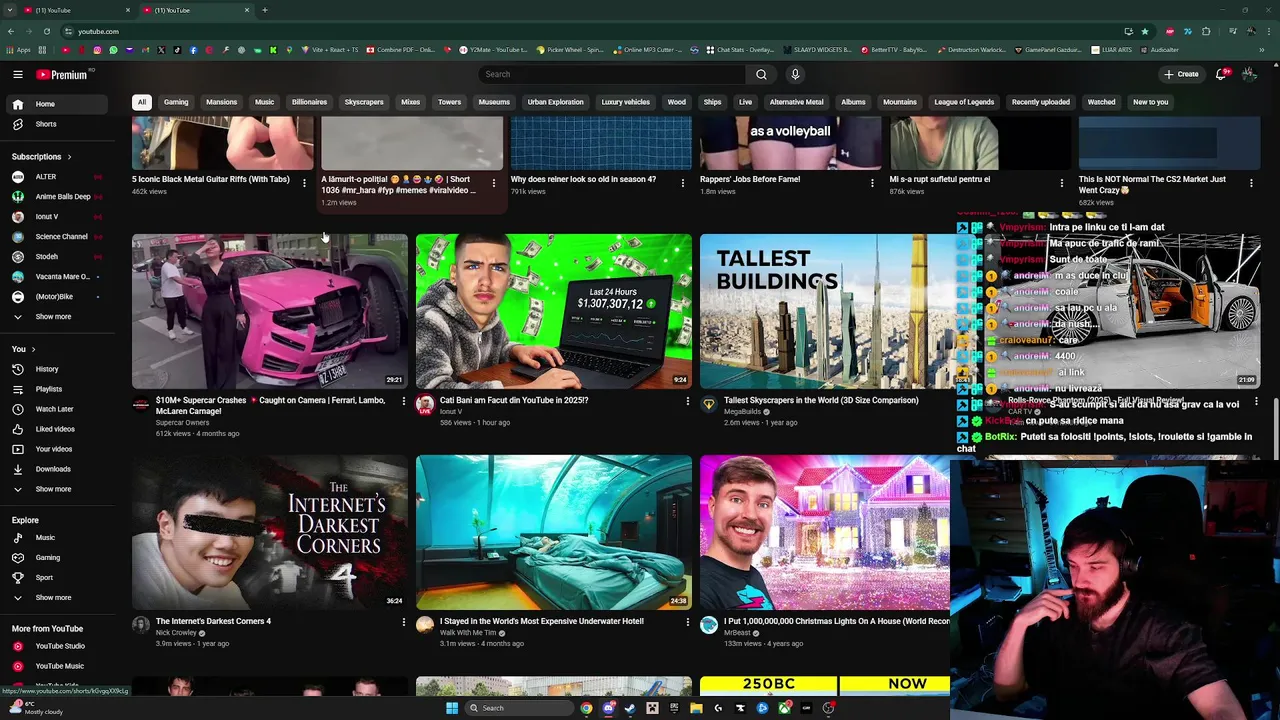This screenshot has height=720, width=1280.
Task: Open Chrome from the taskbar
Action: tap(586, 708)
